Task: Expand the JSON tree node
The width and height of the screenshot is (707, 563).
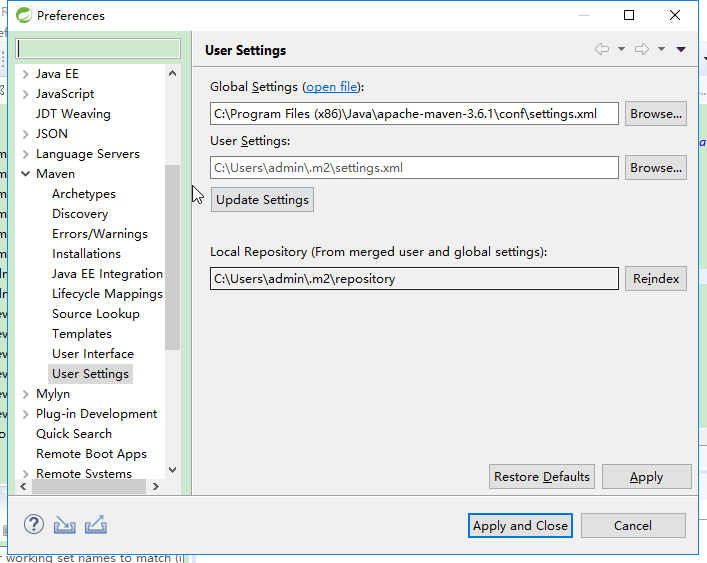Action: tap(26, 134)
